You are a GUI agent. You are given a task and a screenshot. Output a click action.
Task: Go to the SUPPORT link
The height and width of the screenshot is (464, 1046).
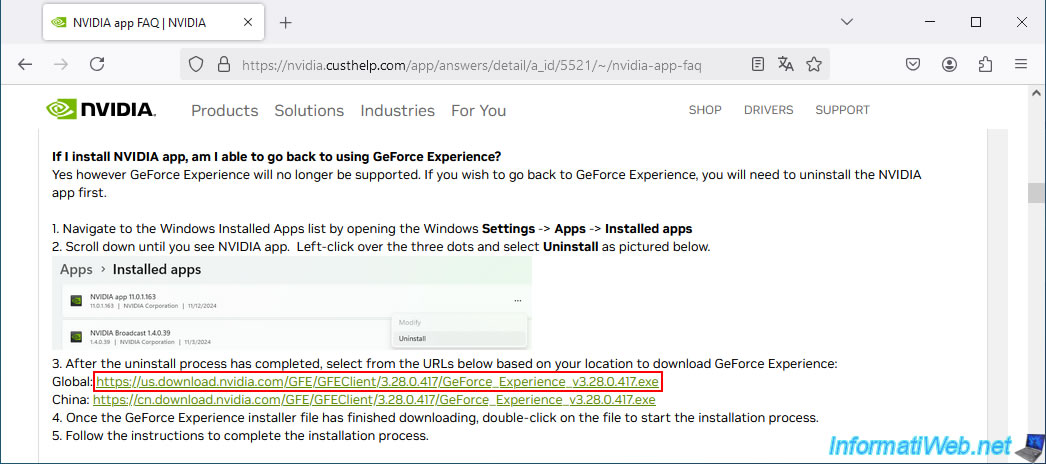pyautogui.click(x=843, y=110)
